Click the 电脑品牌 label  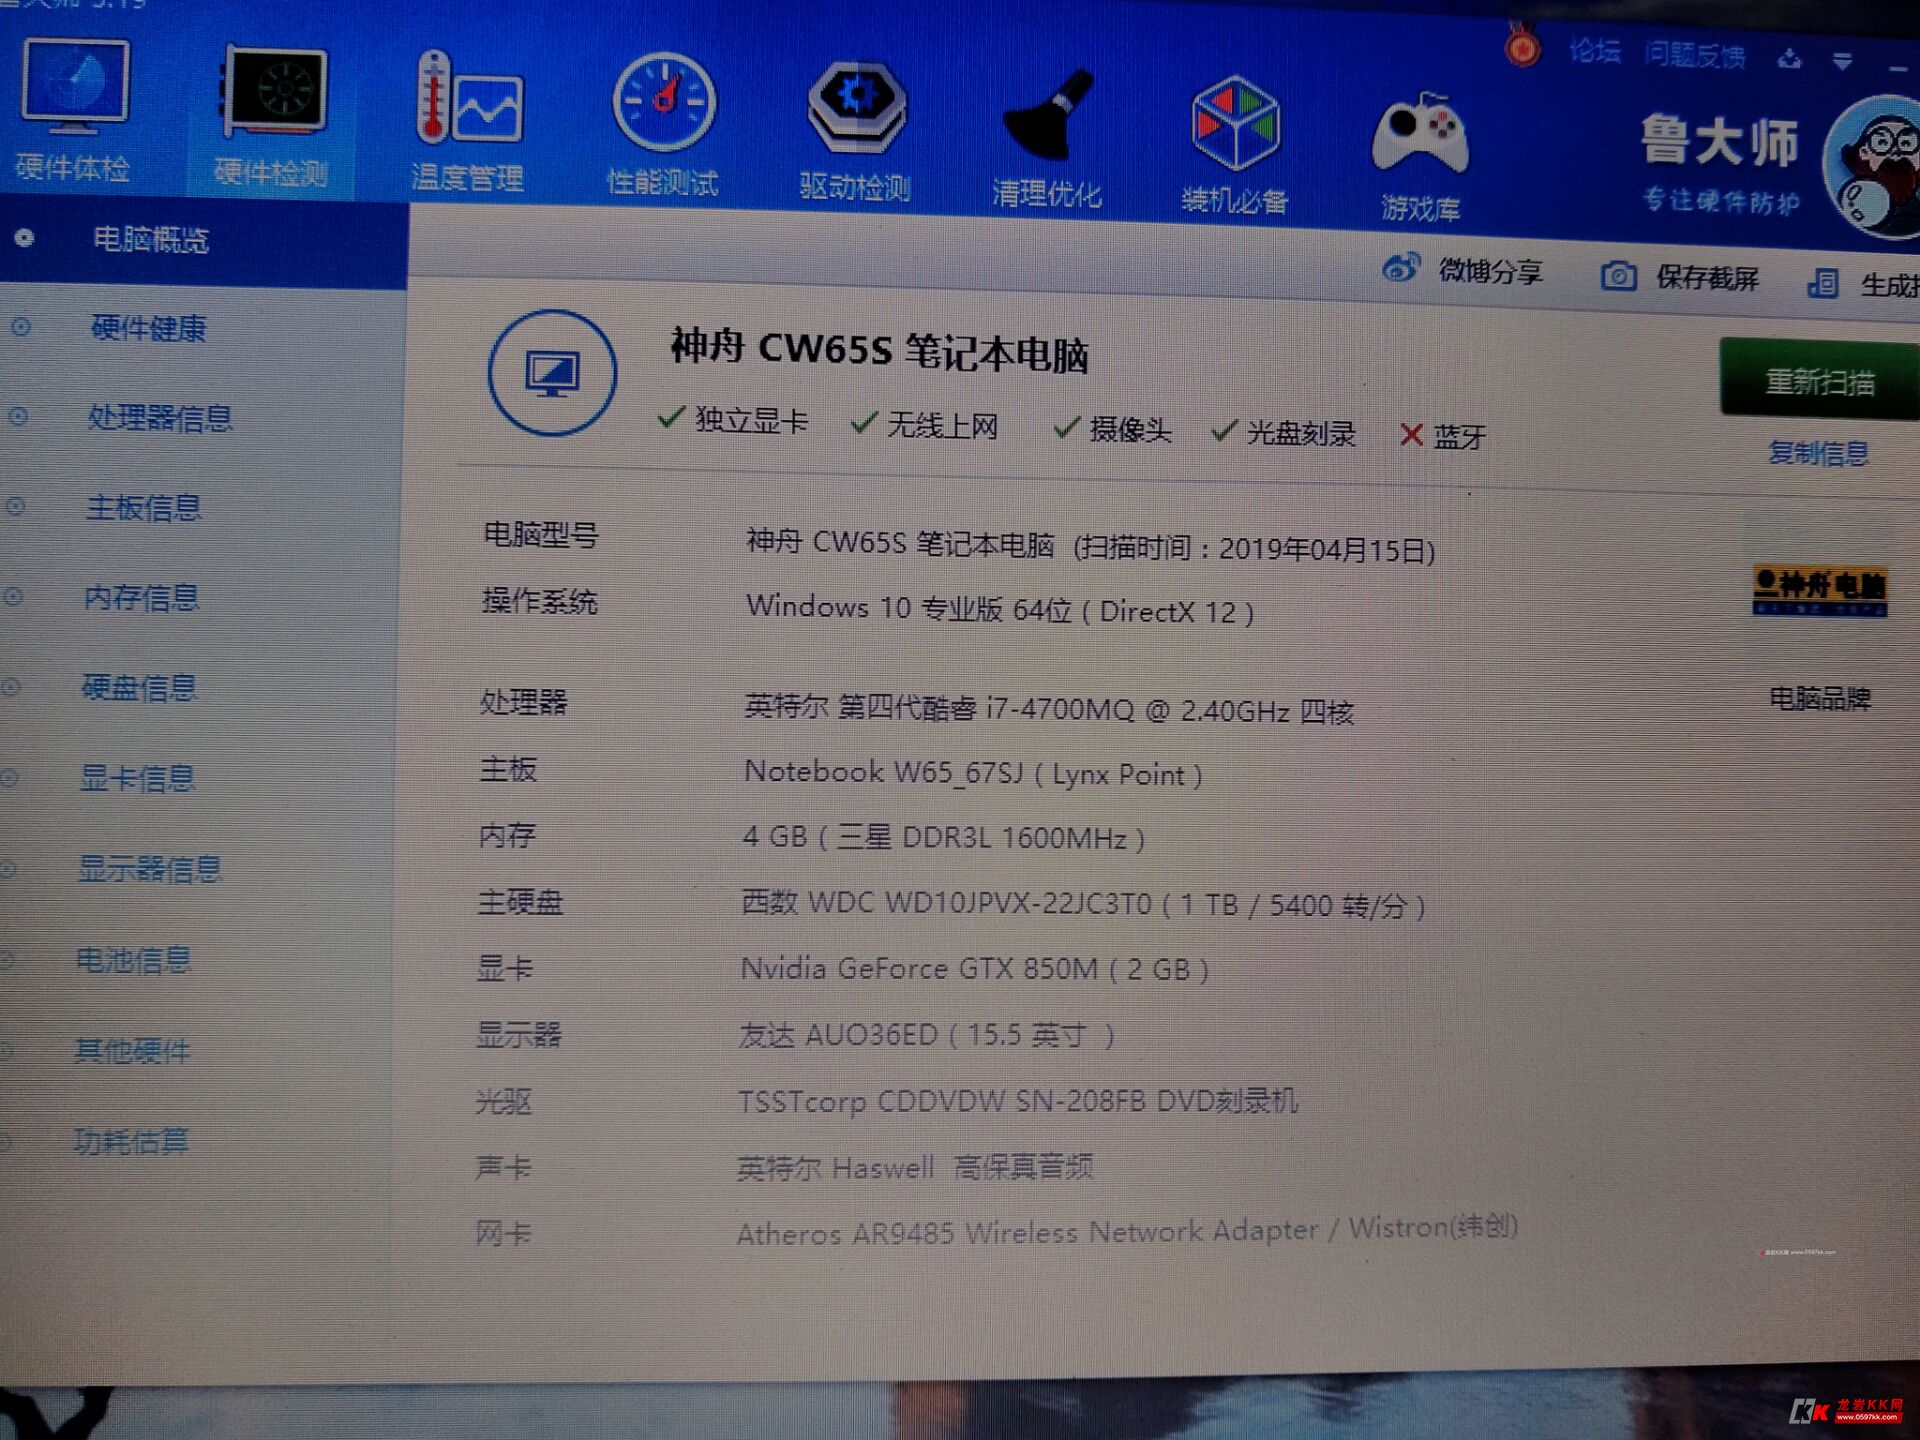[1819, 698]
